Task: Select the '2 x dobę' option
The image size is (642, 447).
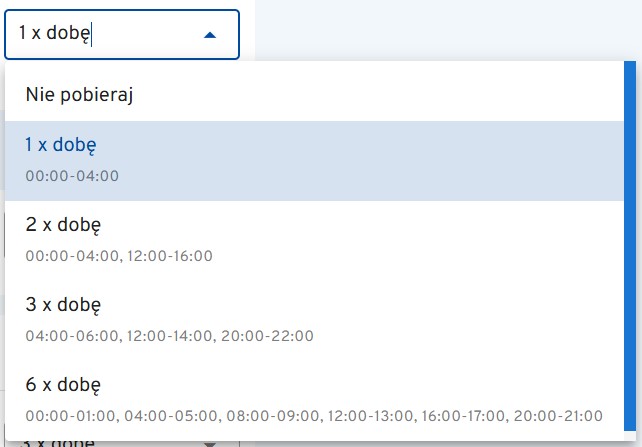Action: coord(63,224)
